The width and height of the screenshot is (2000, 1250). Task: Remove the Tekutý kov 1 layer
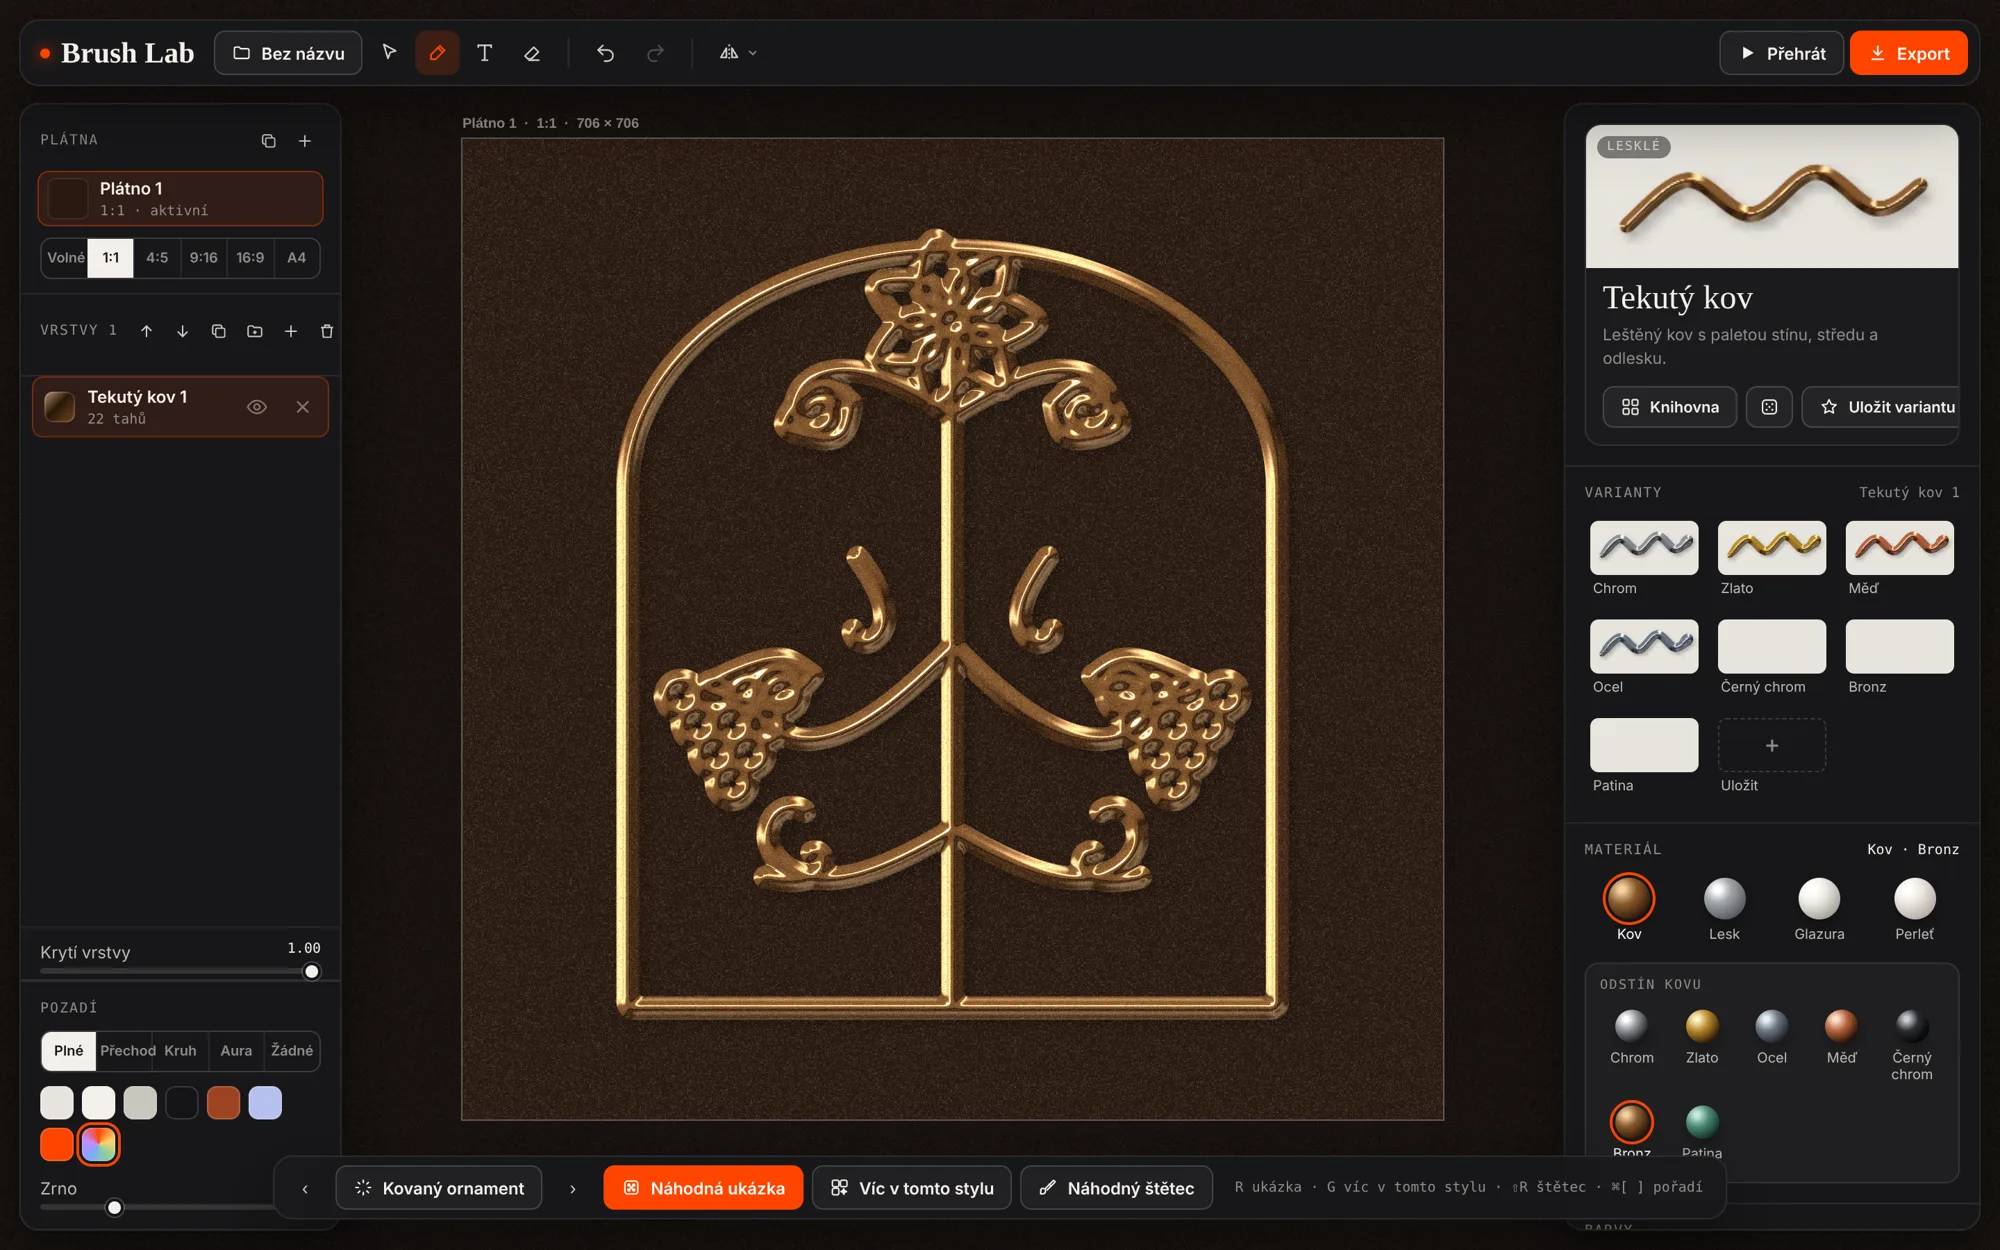(303, 407)
